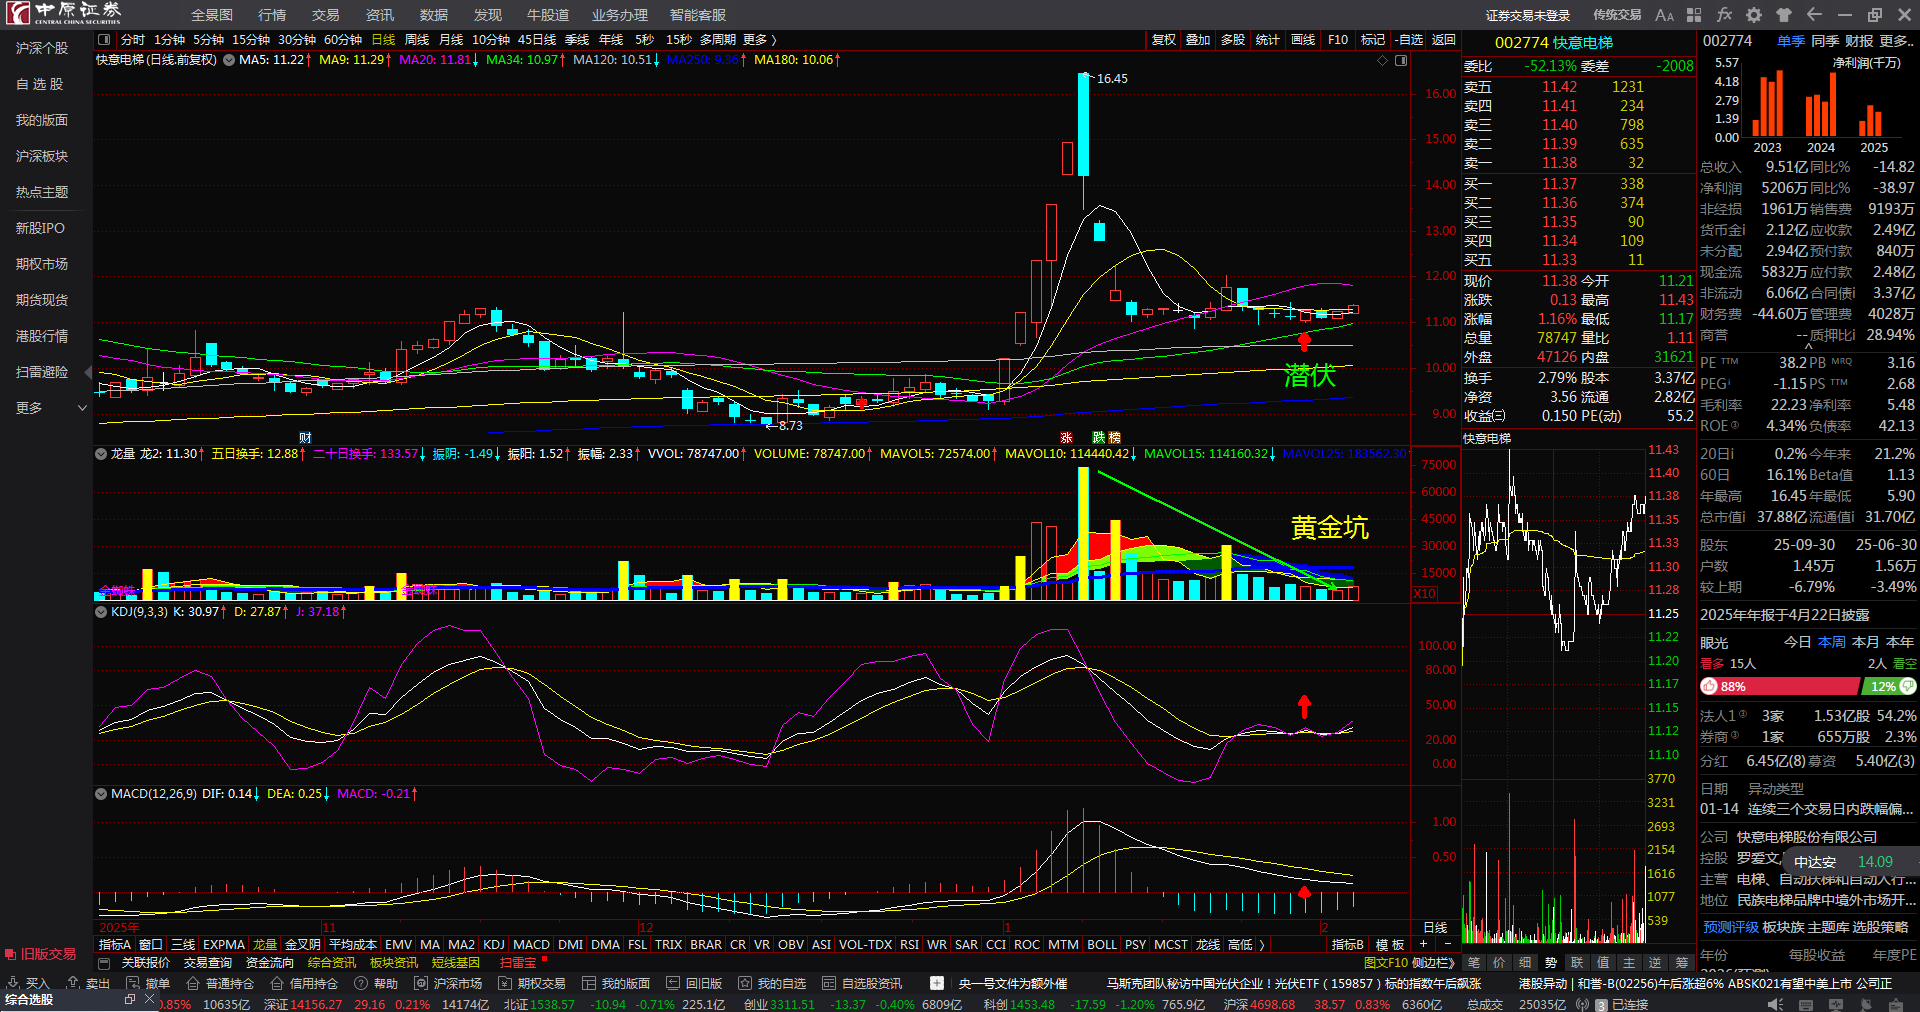Open font size AA setting
Screen dimensions: 1920x1012
point(1664,15)
